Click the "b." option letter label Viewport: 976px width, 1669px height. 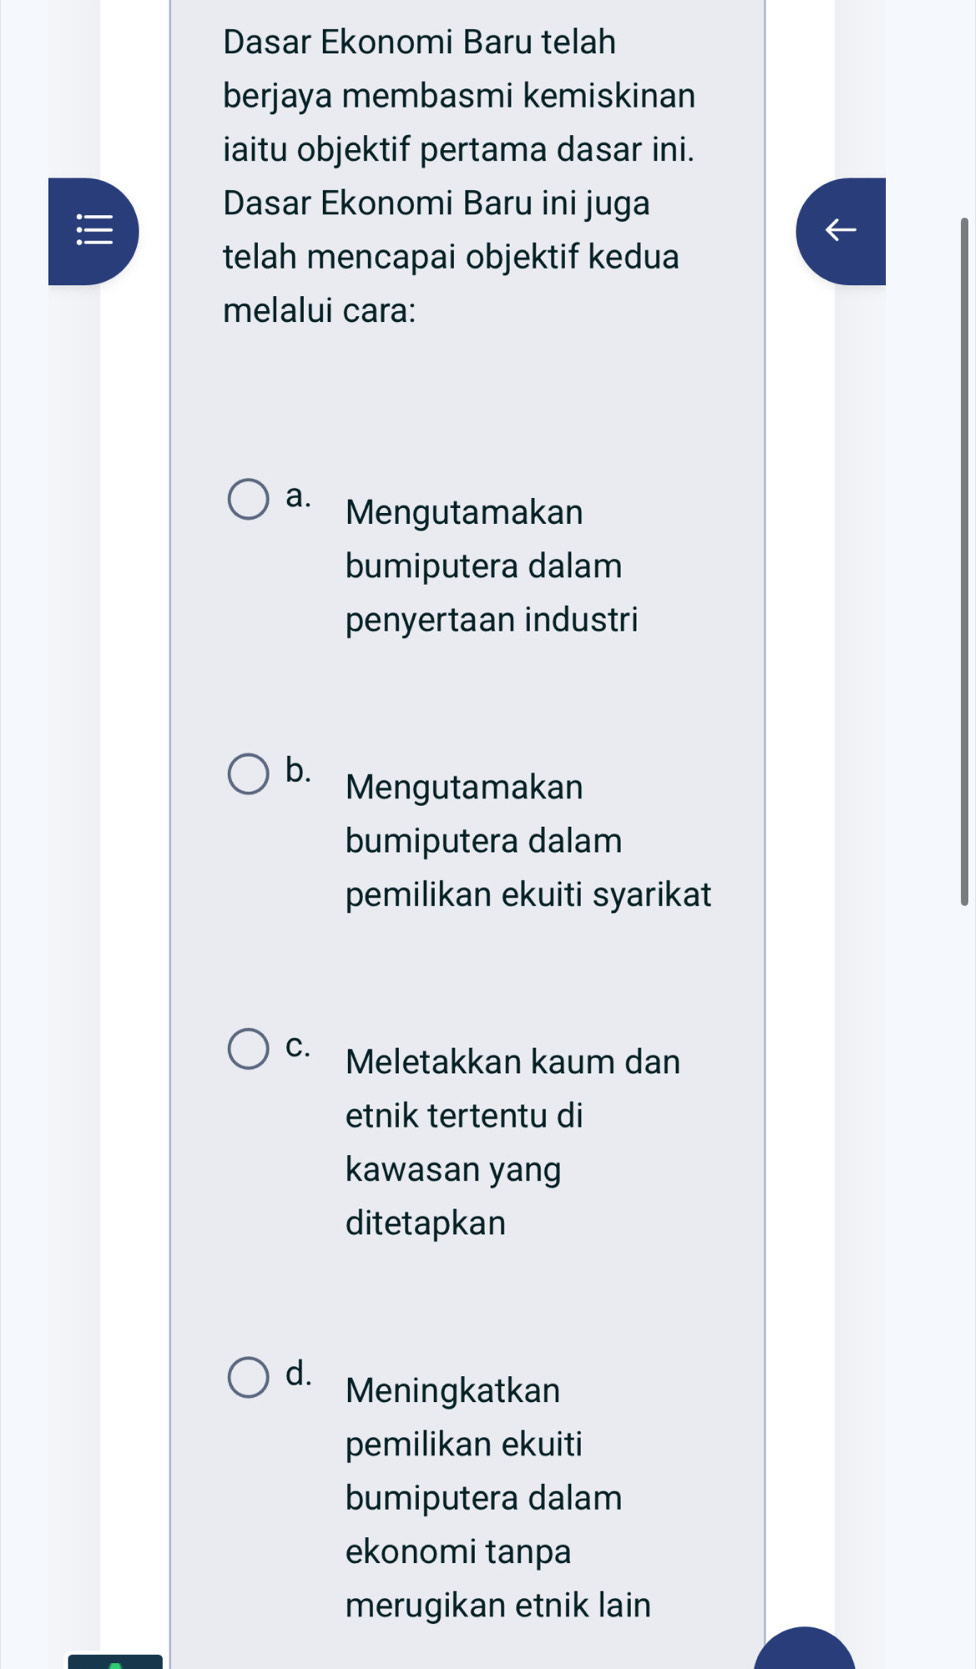[297, 770]
